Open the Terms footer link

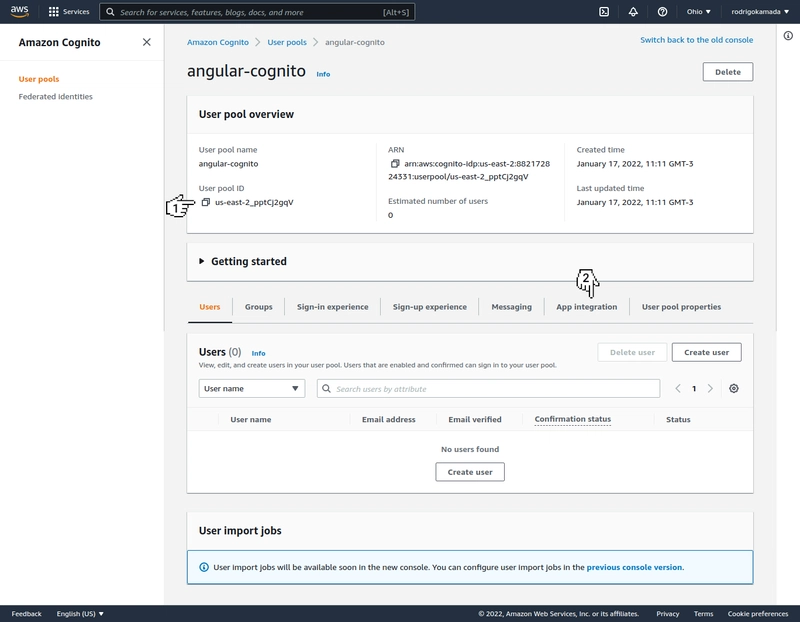tap(703, 614)
